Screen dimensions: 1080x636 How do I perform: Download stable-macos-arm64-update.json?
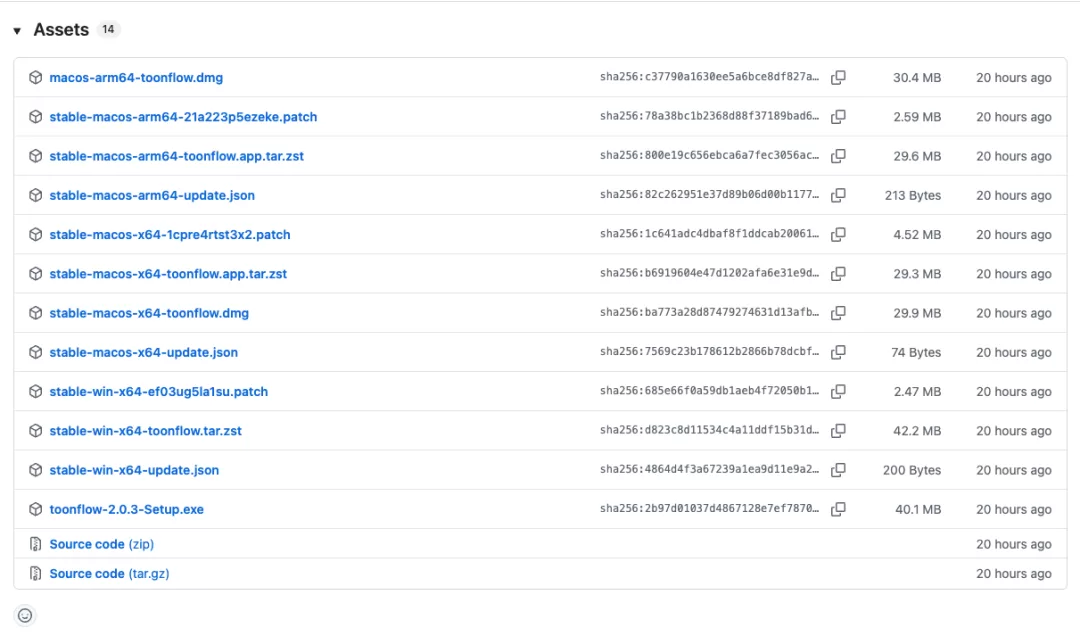152,196
